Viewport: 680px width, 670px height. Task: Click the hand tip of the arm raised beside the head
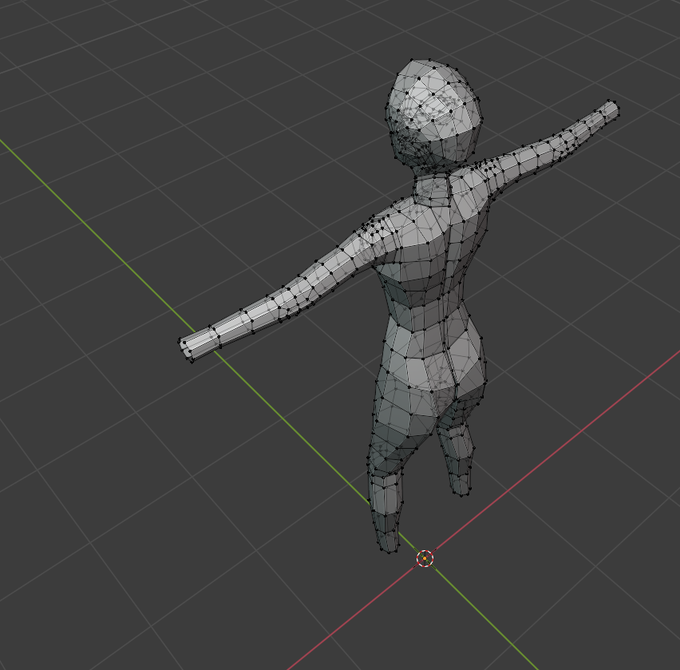click(611, 109)
